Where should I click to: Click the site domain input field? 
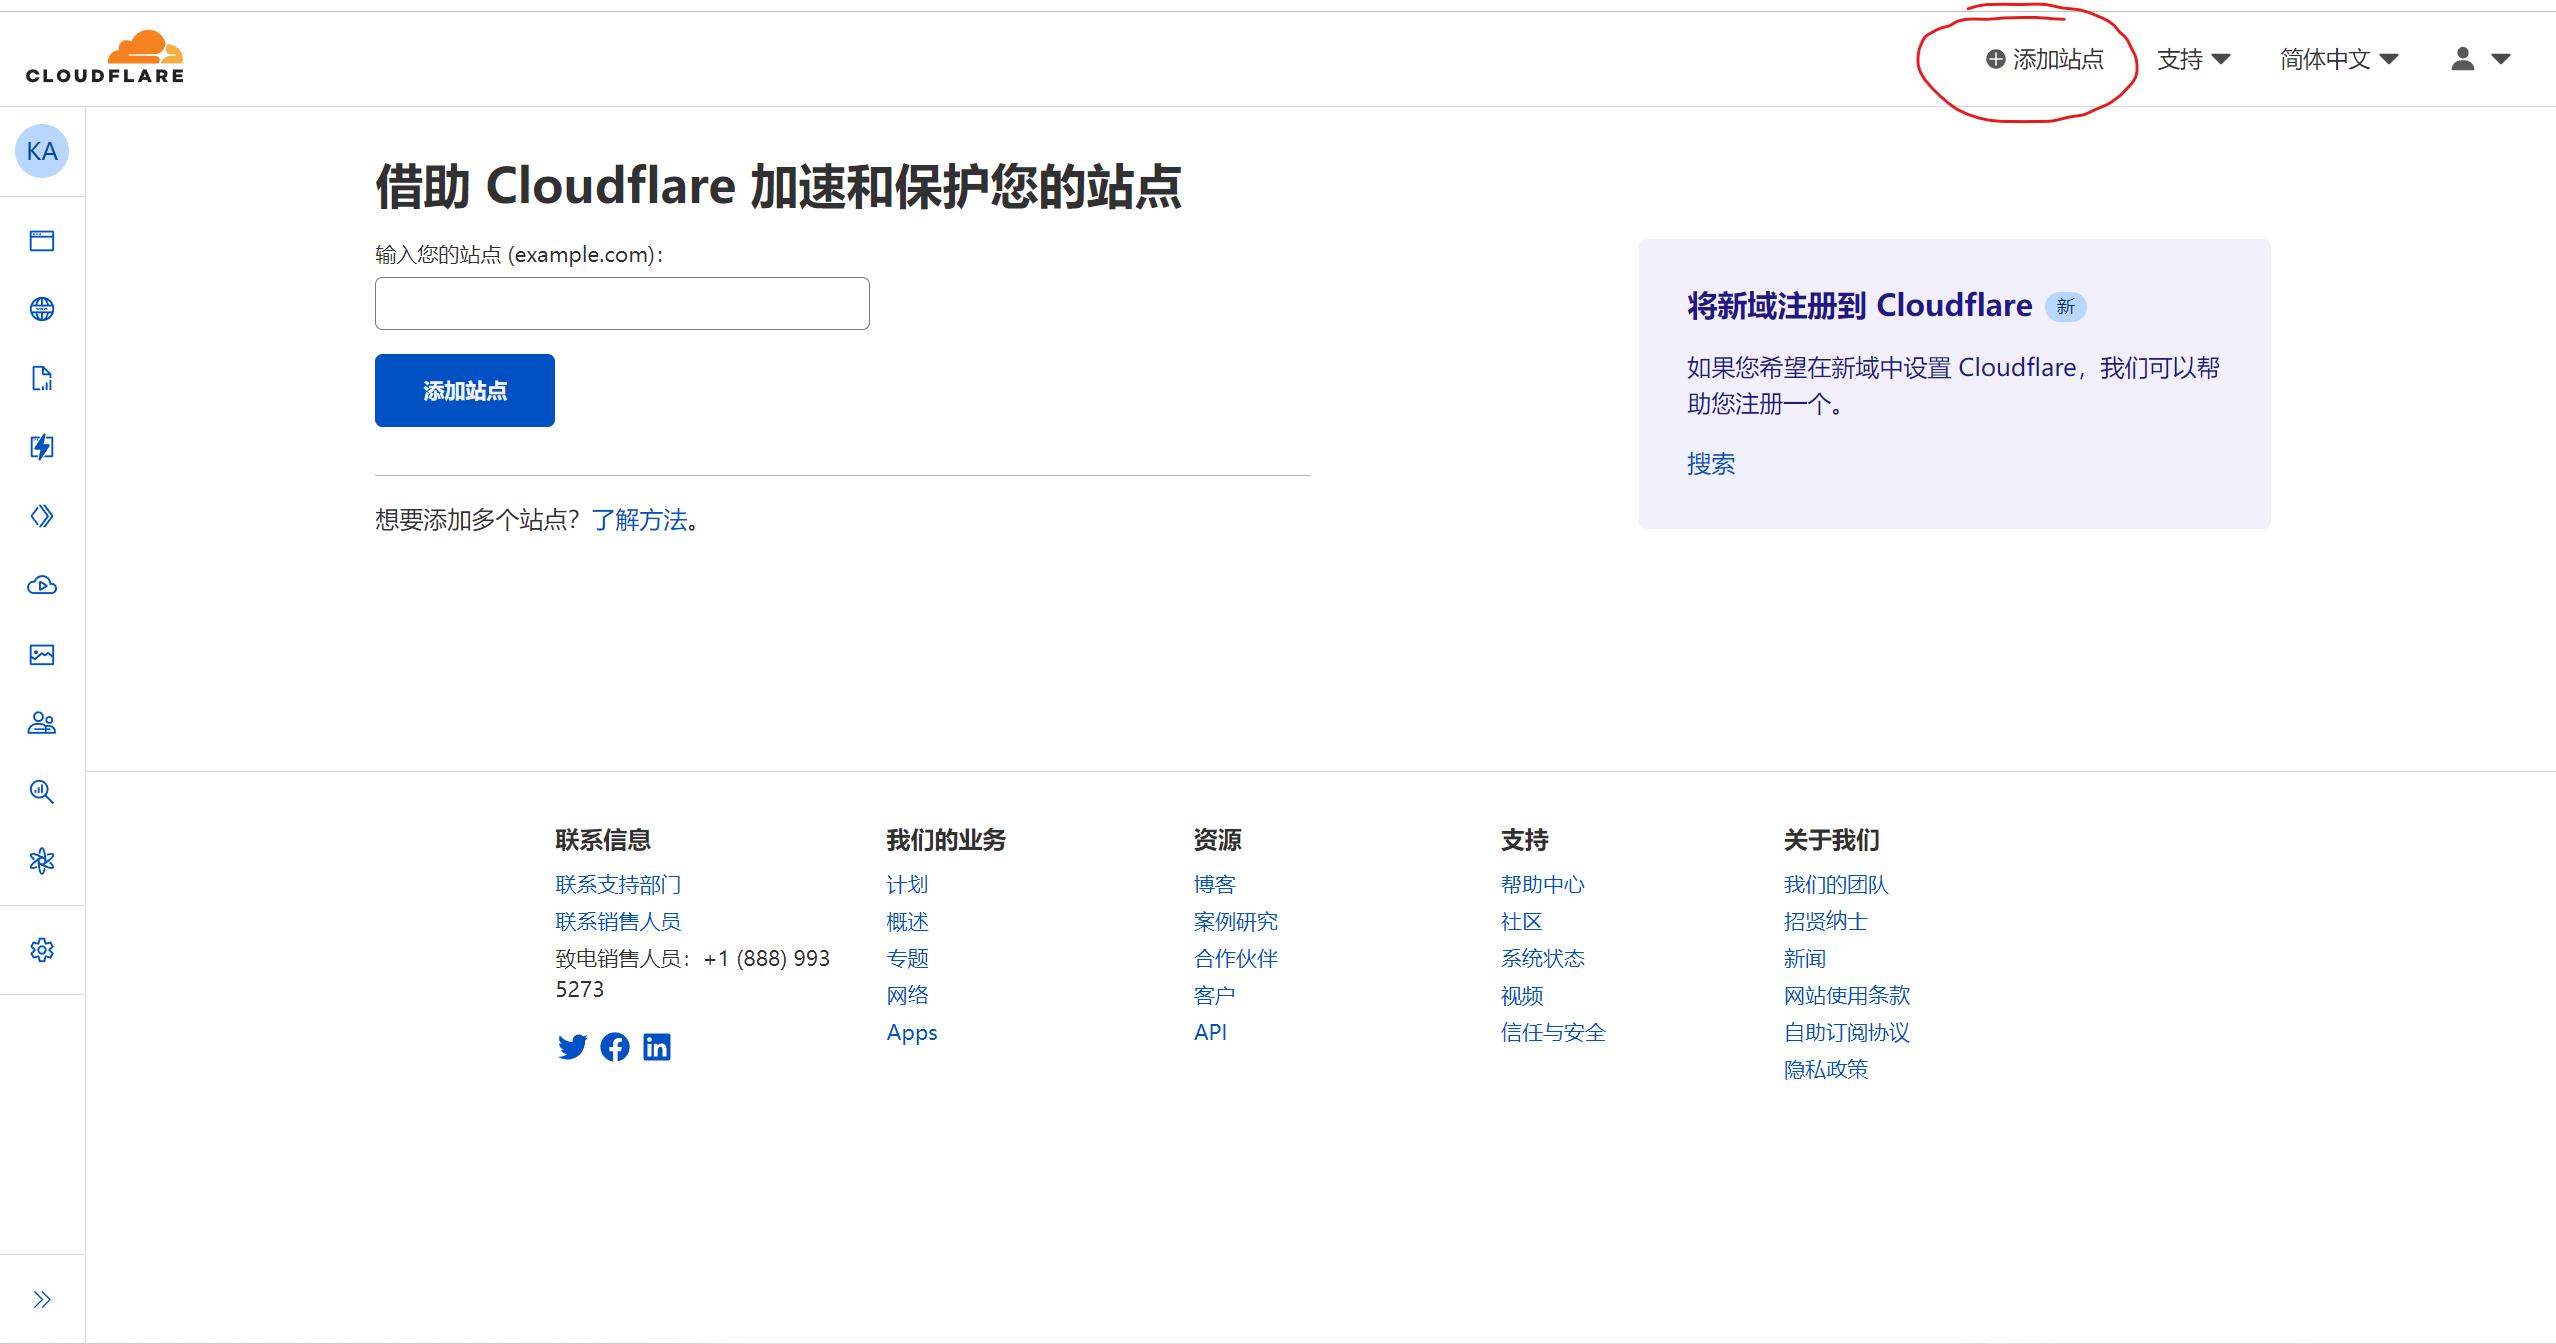tap(621, 302)
